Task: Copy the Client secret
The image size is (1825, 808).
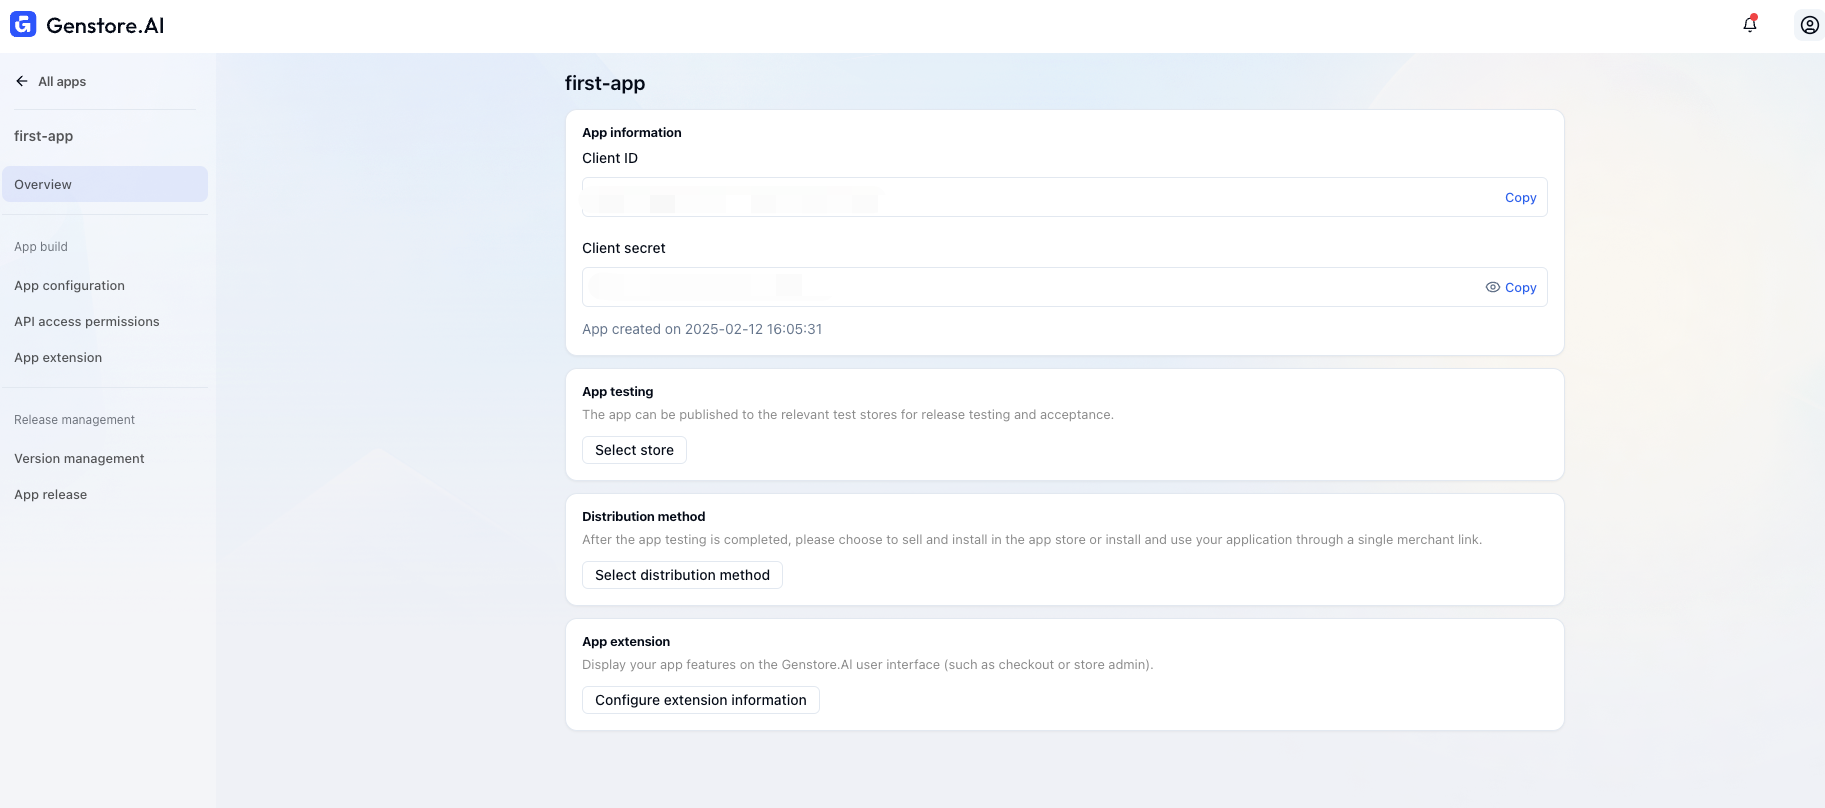Action: coord(1520,287)
